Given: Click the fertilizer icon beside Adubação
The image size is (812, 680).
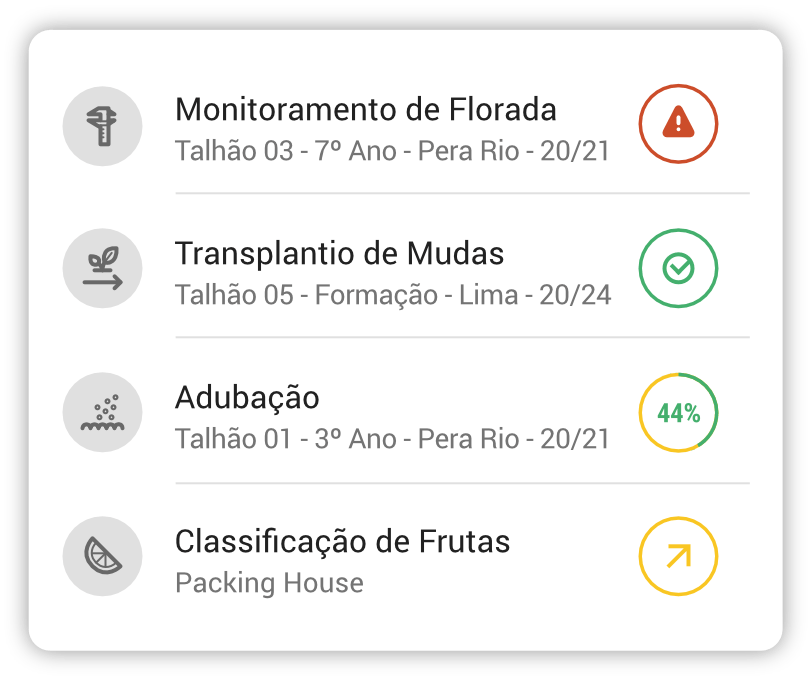Looking at the screenshot, I should pos(102,413).
